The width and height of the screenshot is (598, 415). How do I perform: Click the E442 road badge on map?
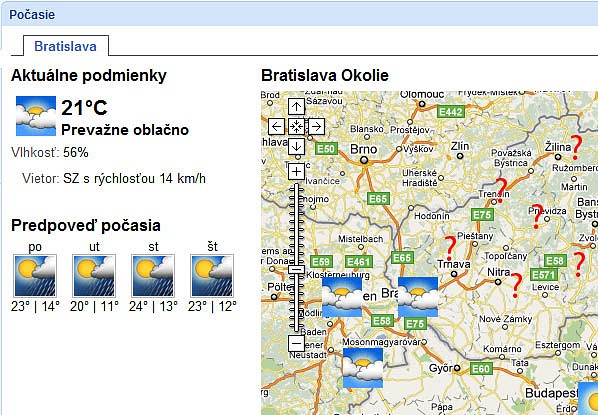(451, 112)
